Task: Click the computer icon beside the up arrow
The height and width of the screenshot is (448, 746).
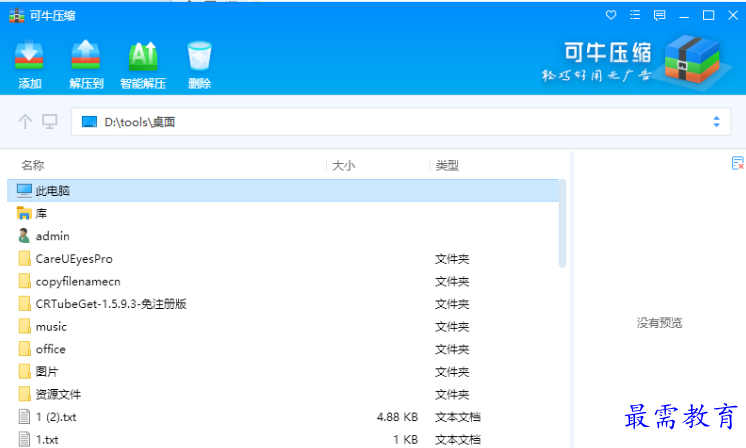Action: click(x=49, y=122)
